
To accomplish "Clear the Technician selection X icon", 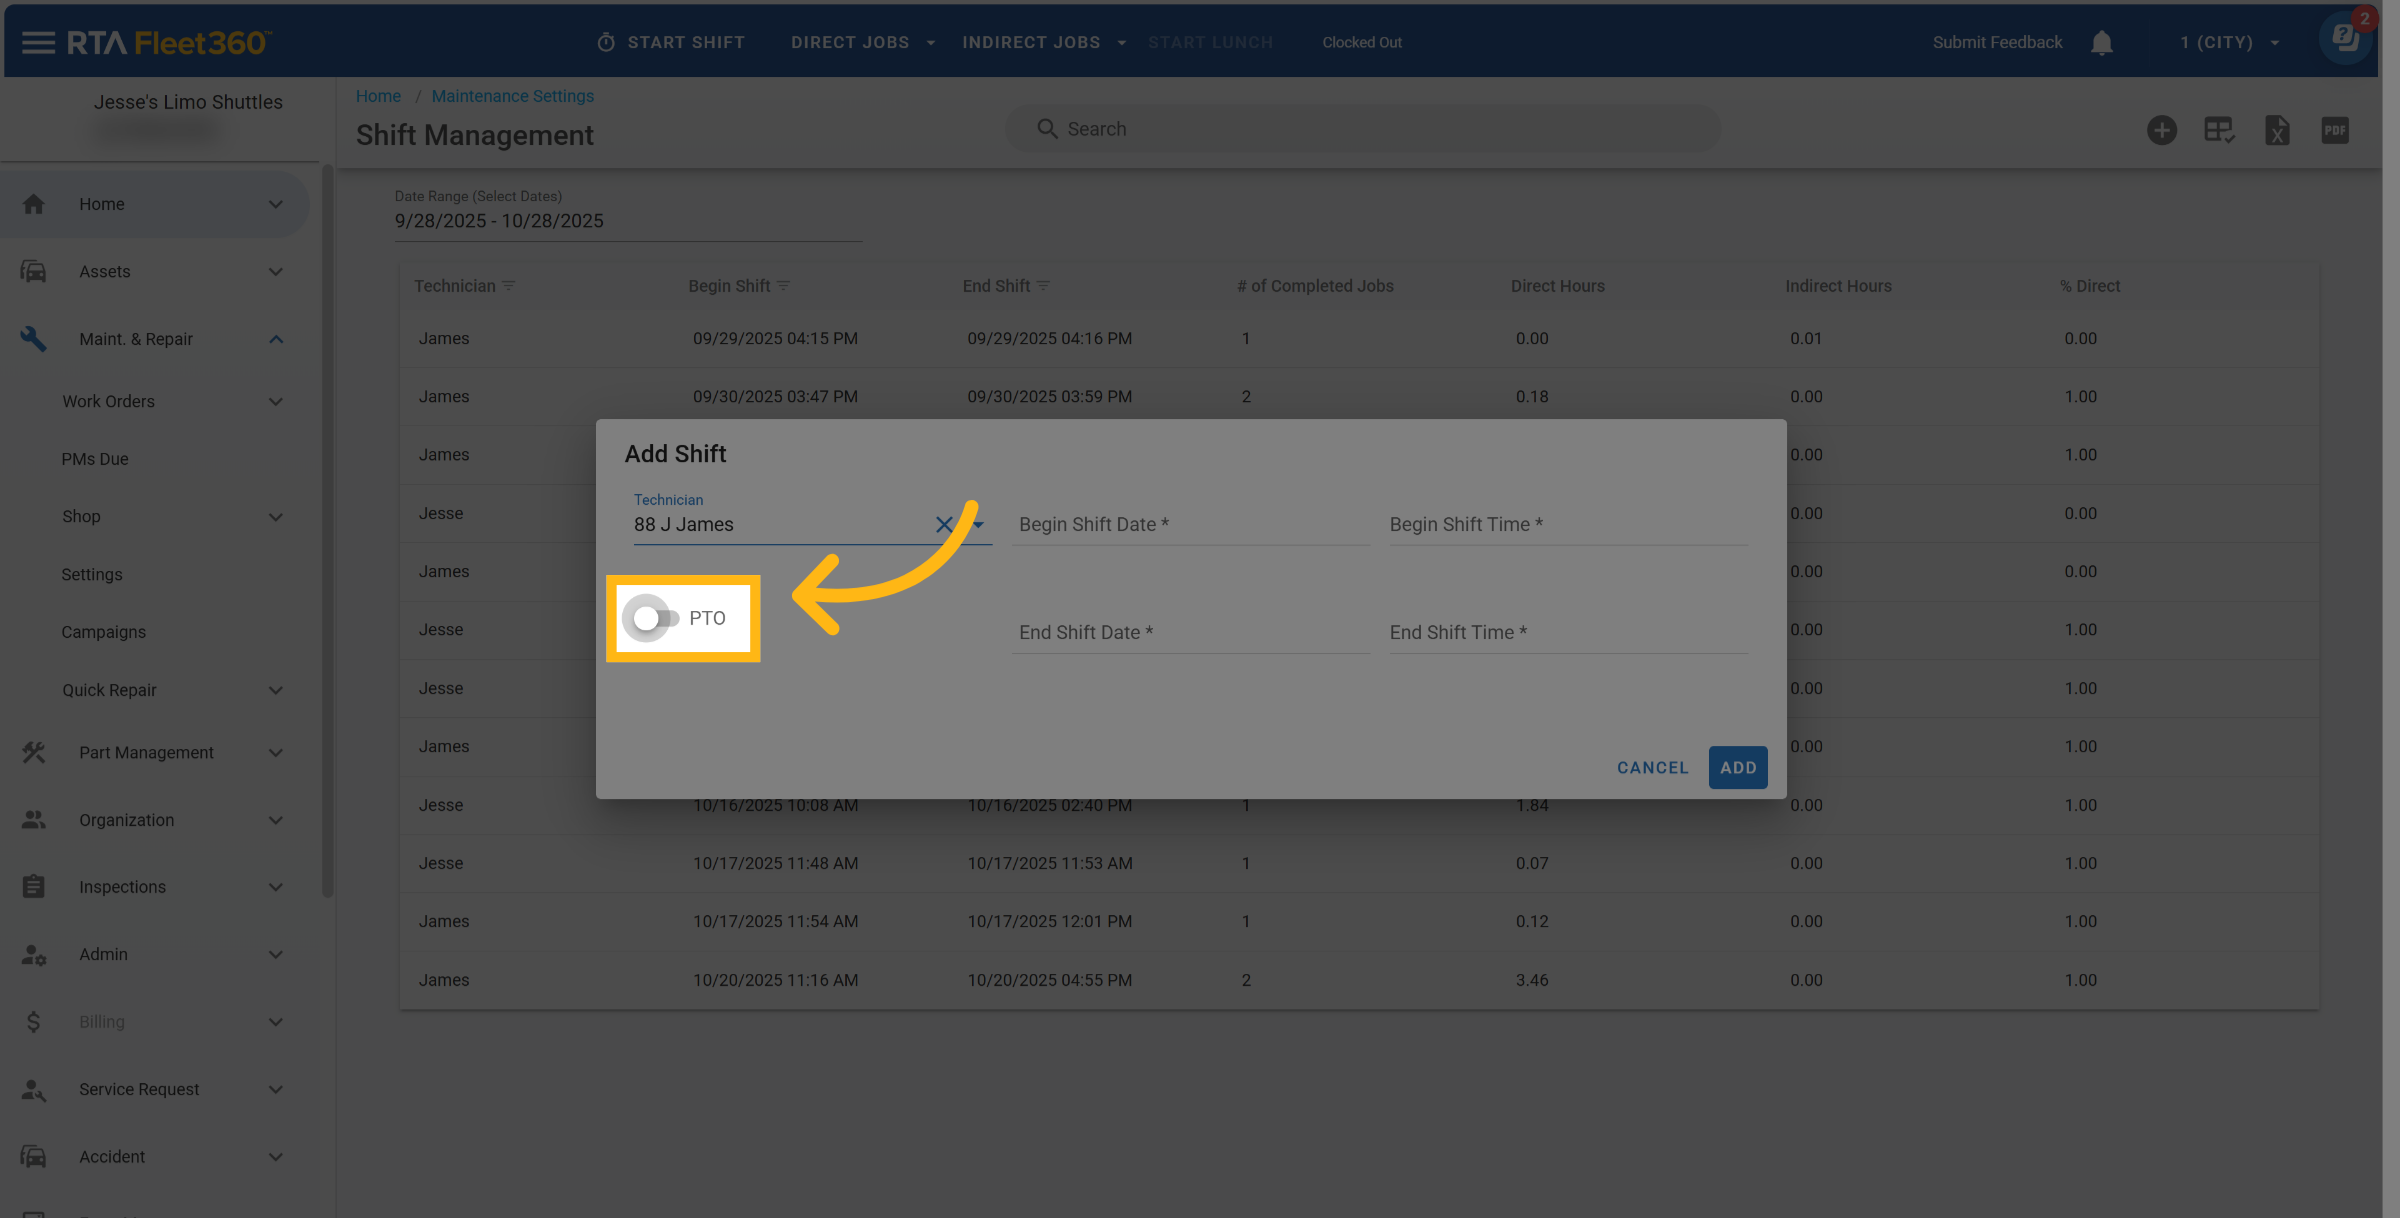I will [943, 524].
